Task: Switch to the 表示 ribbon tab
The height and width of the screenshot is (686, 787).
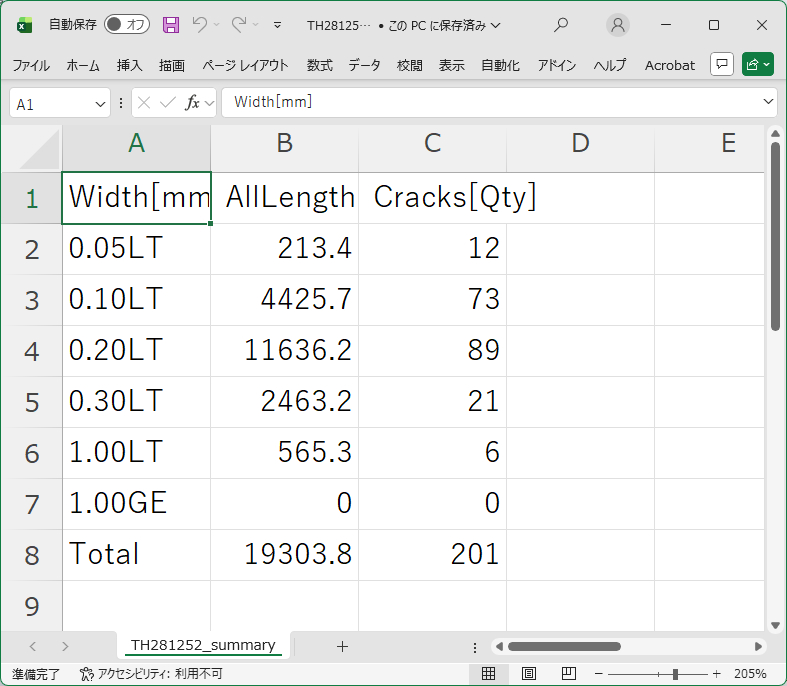Action: point(452,65)
